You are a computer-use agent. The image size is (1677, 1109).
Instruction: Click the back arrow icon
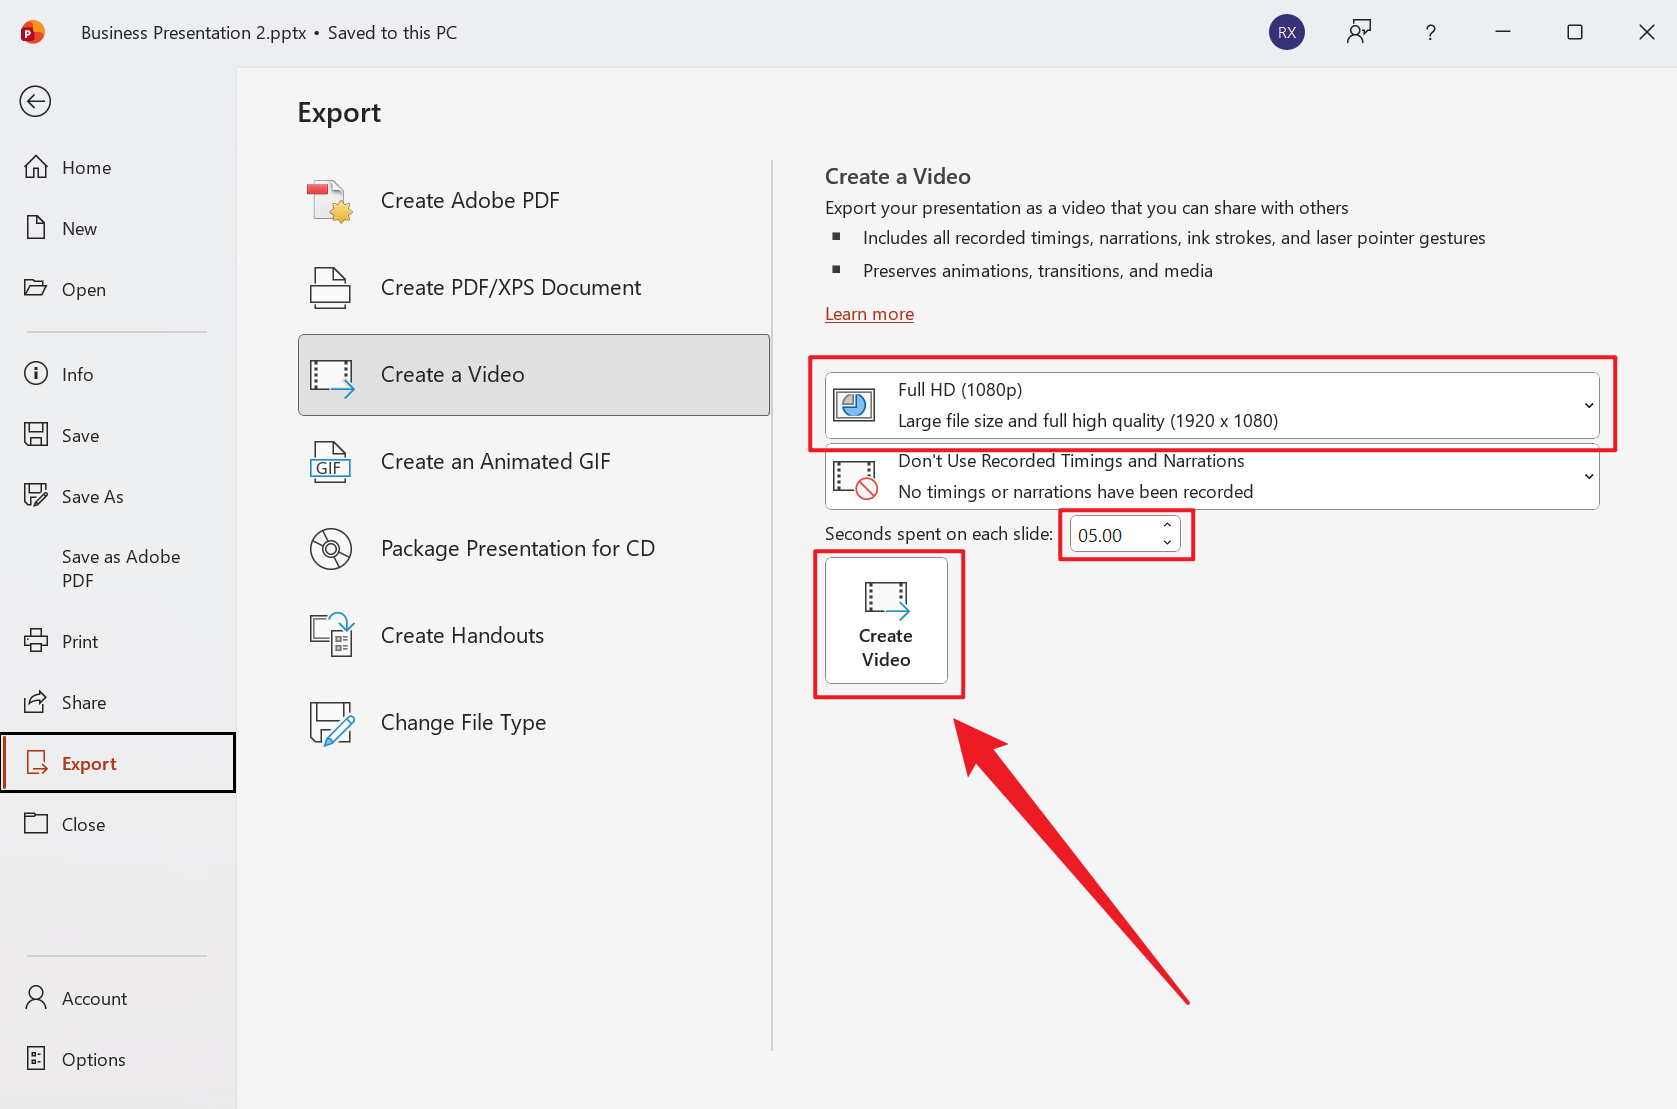(35, 101)
